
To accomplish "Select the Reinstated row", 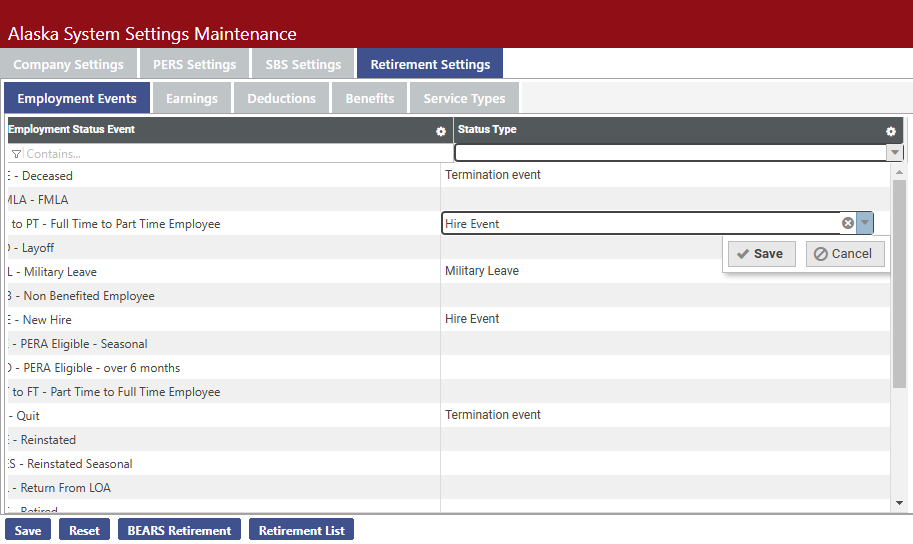I will 448,439.
